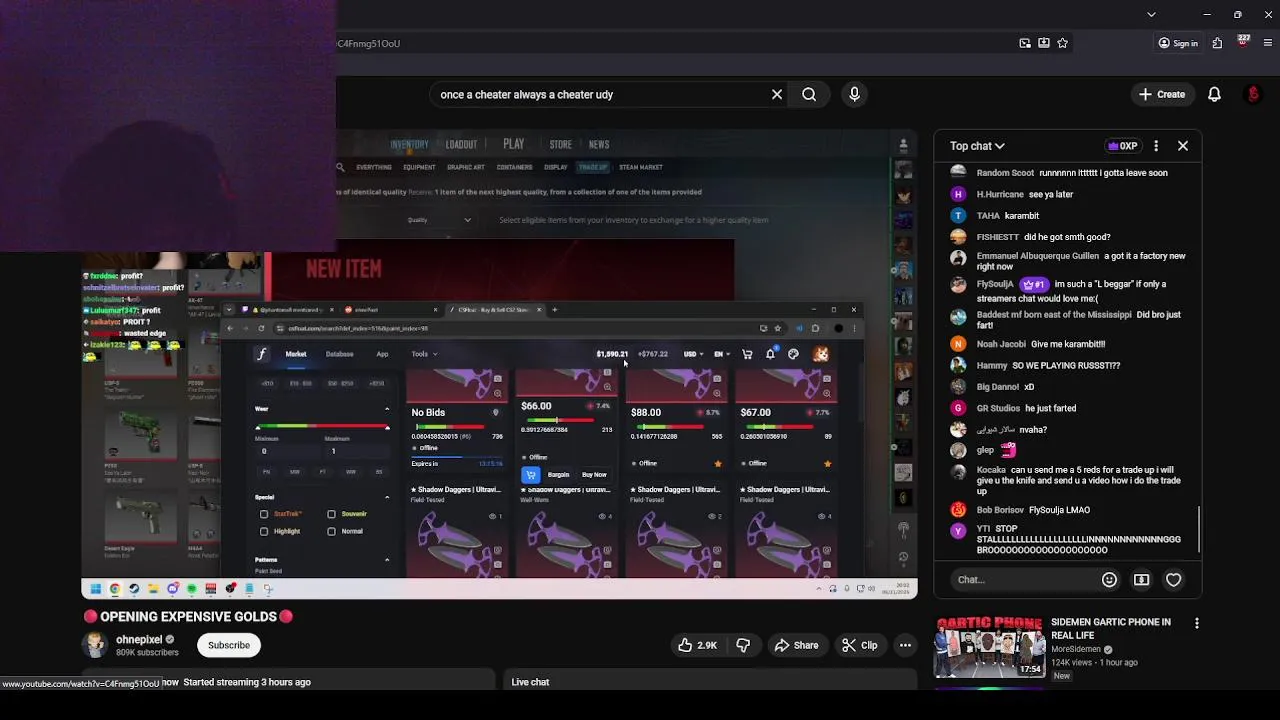The height and width of the screenshot is (720, 1280).
Task: Toggle favorite star on $88.00 listing
Action: 717,463
